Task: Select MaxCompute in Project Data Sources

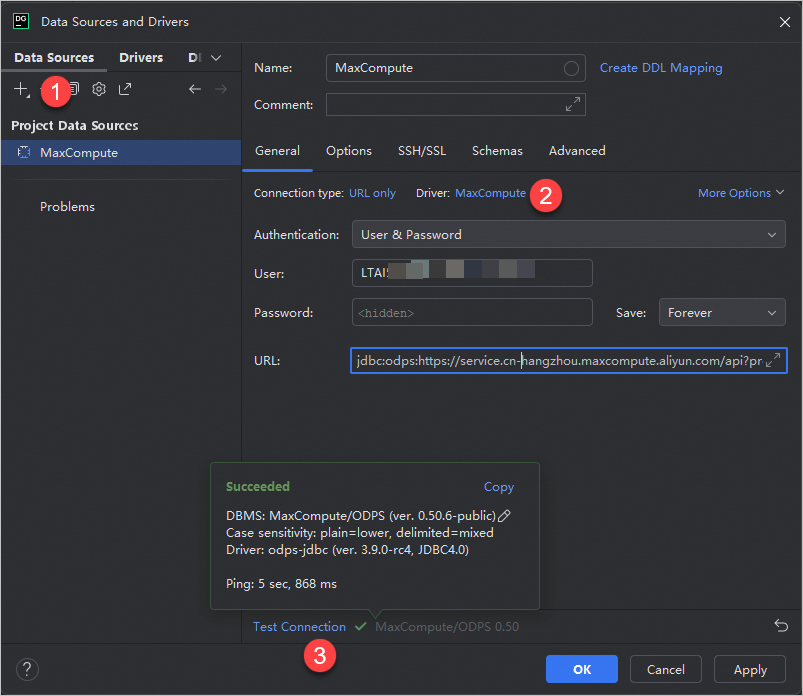Action: click(x=121, y=153)
